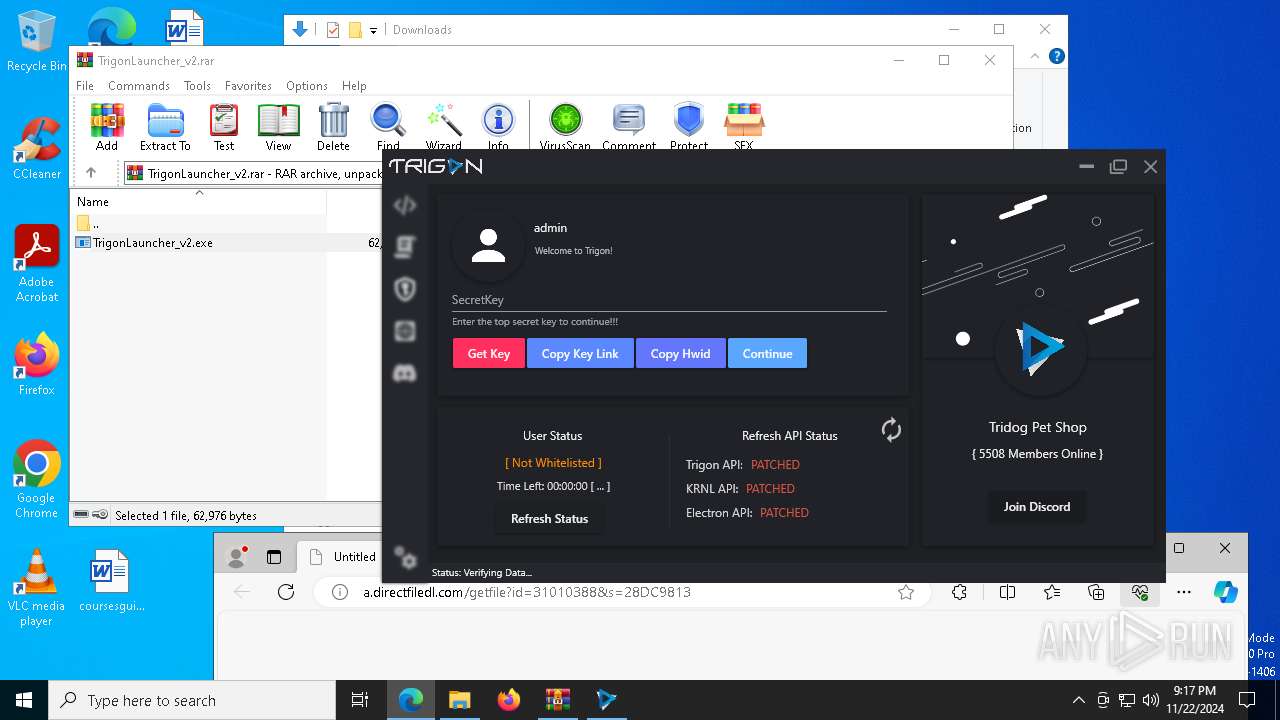The image size is (1280, 720).
Task: Open Copilot icon in Edge
Action: [1226, 592]
